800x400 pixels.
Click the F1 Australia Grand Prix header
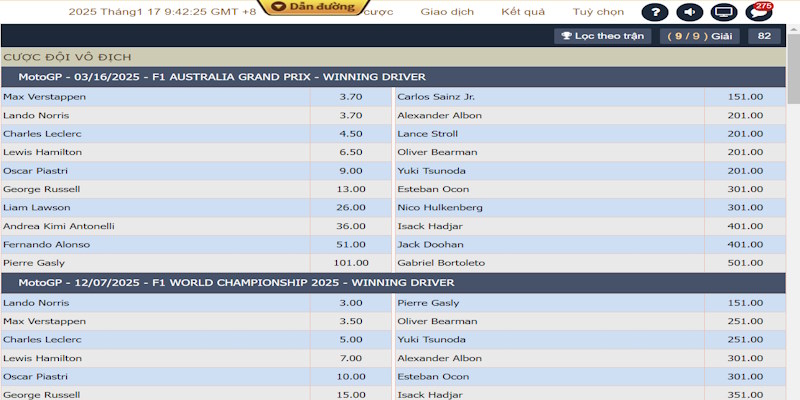[x=393, y=77]
